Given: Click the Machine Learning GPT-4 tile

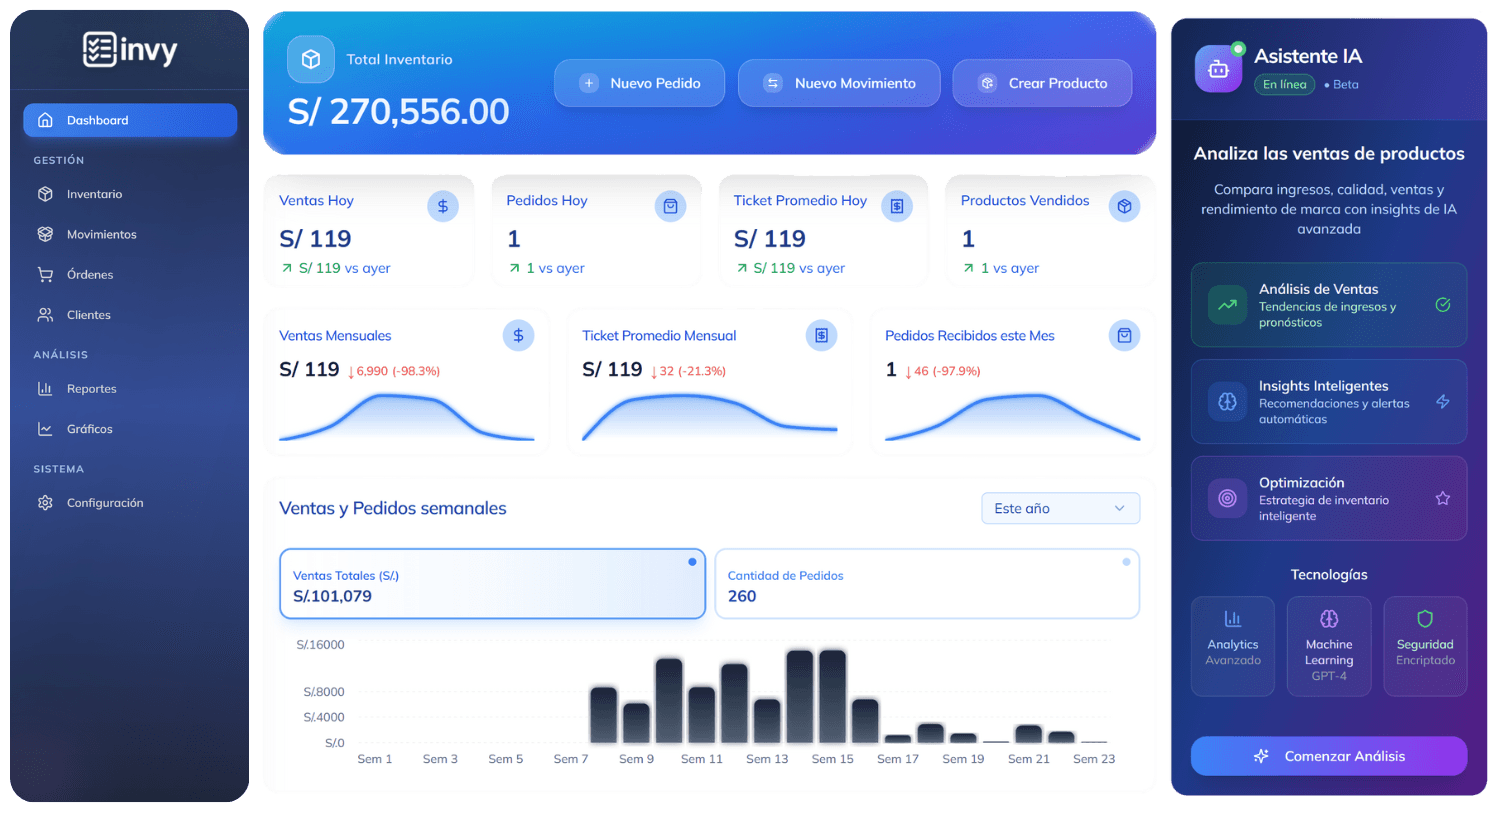Looking at the screenshot, I should (x=1329, y=646).
